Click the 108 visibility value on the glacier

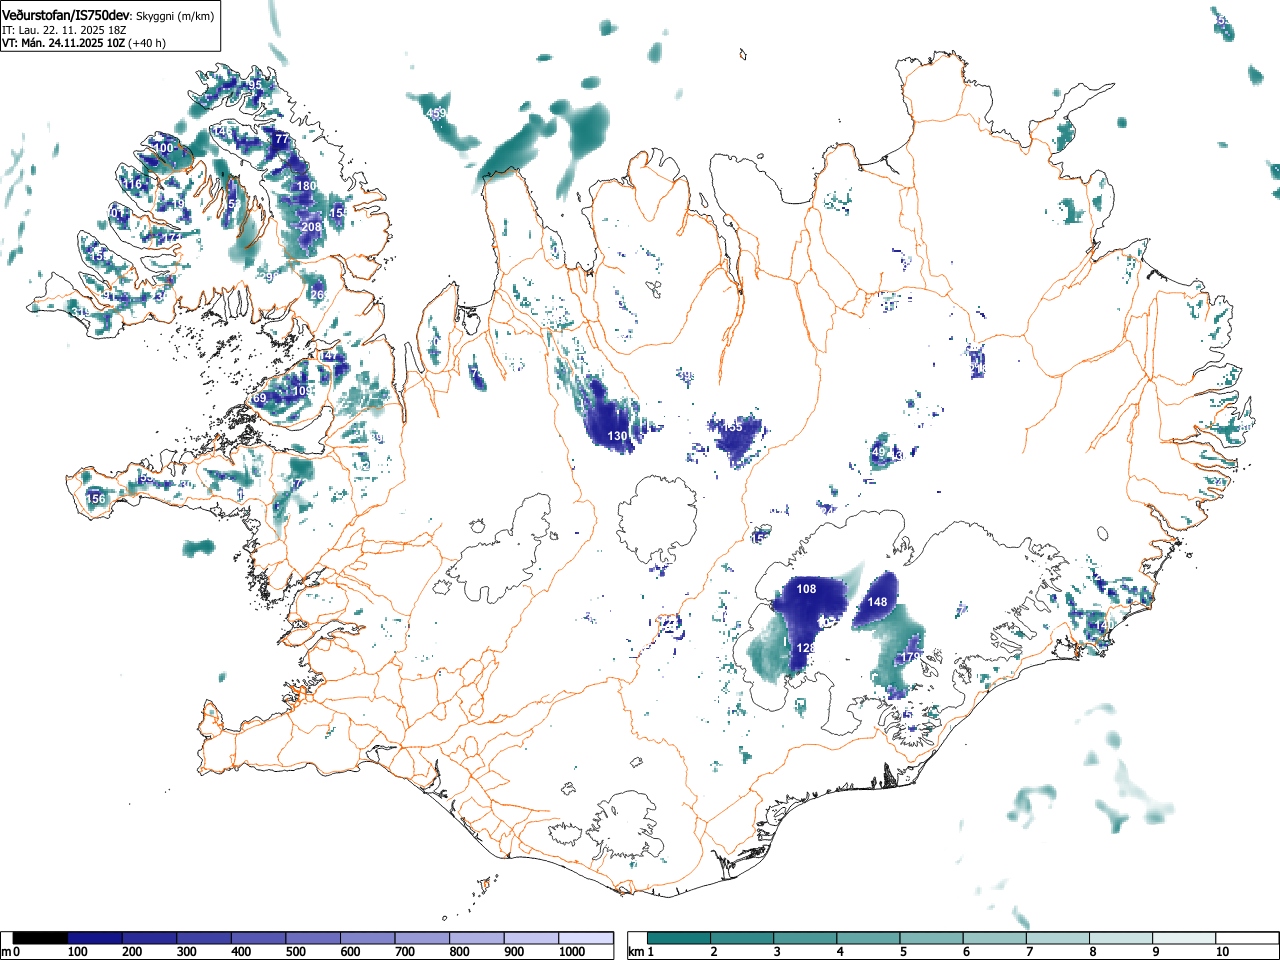pos(806,589)
